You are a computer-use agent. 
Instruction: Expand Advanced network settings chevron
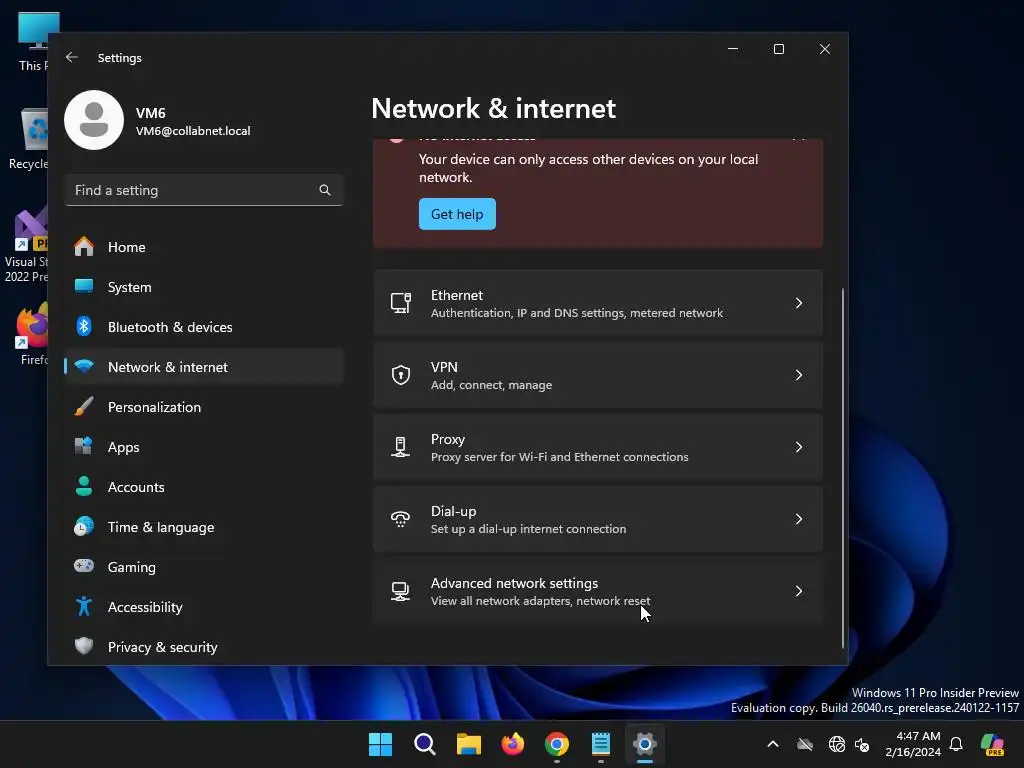[799, 591]
